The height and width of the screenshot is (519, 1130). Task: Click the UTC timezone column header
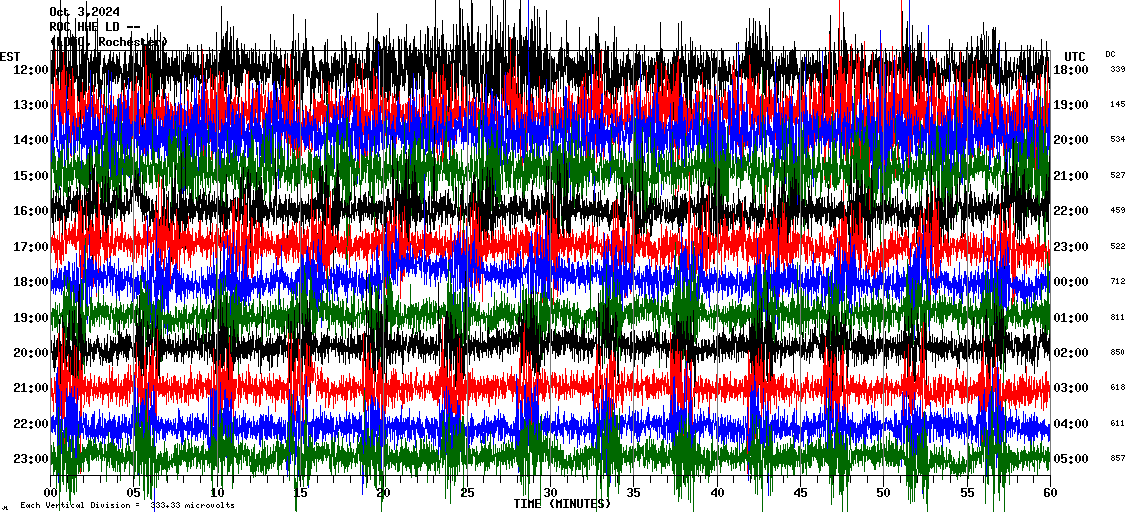point(1075,56)
